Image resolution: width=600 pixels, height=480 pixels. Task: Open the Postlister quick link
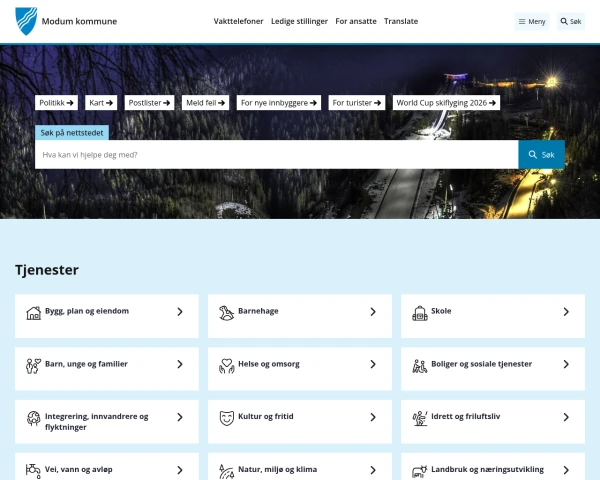pyautogui.click(x=149, y=103)
